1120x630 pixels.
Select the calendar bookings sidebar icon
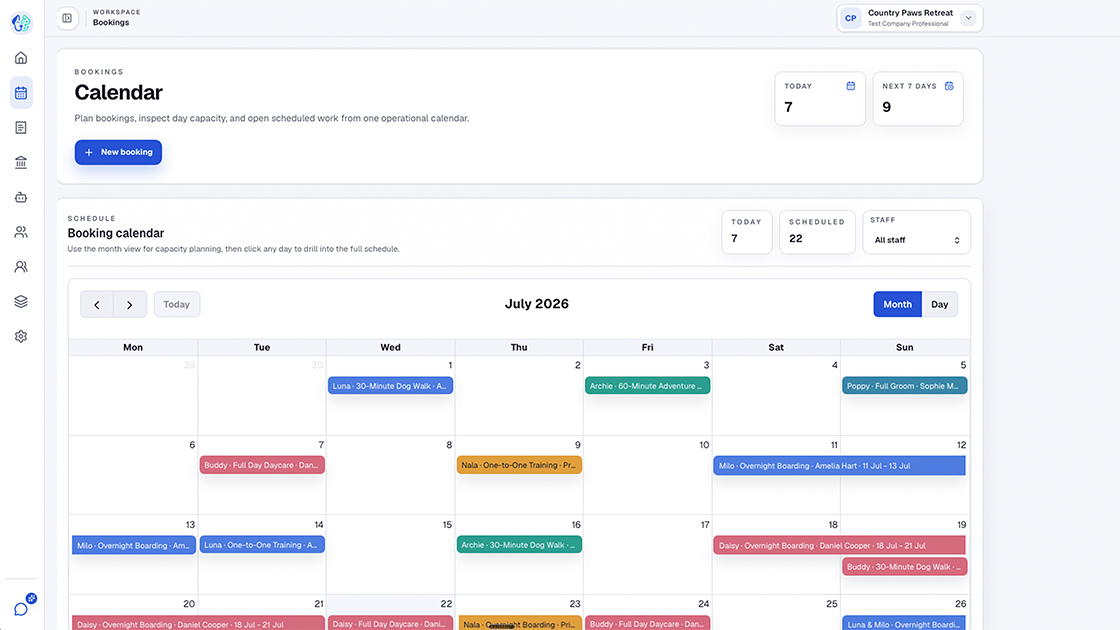(21, 93)
